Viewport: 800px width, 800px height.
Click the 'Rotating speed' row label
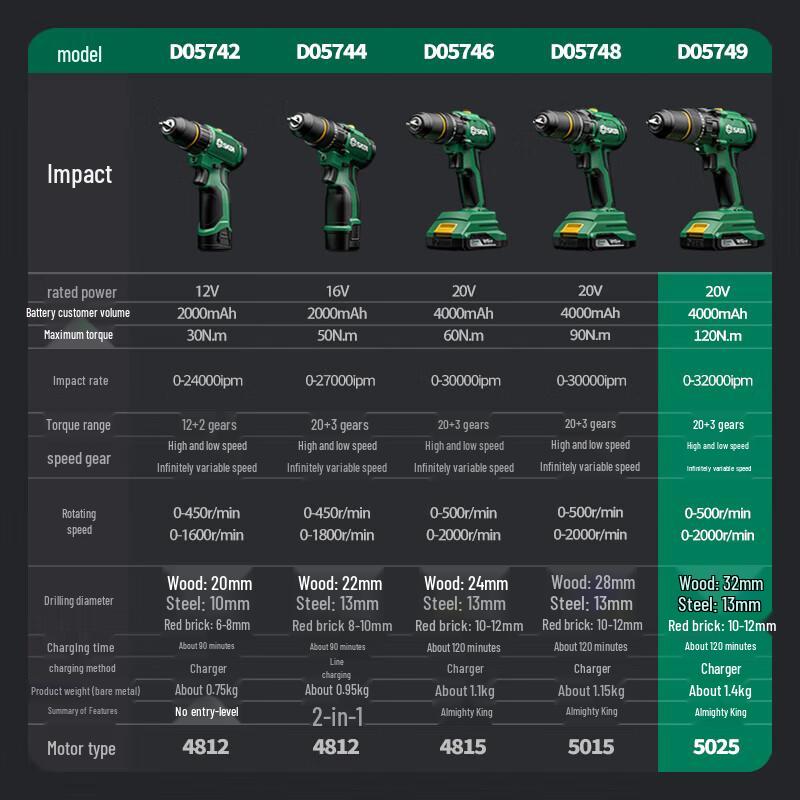pos(79,521)
